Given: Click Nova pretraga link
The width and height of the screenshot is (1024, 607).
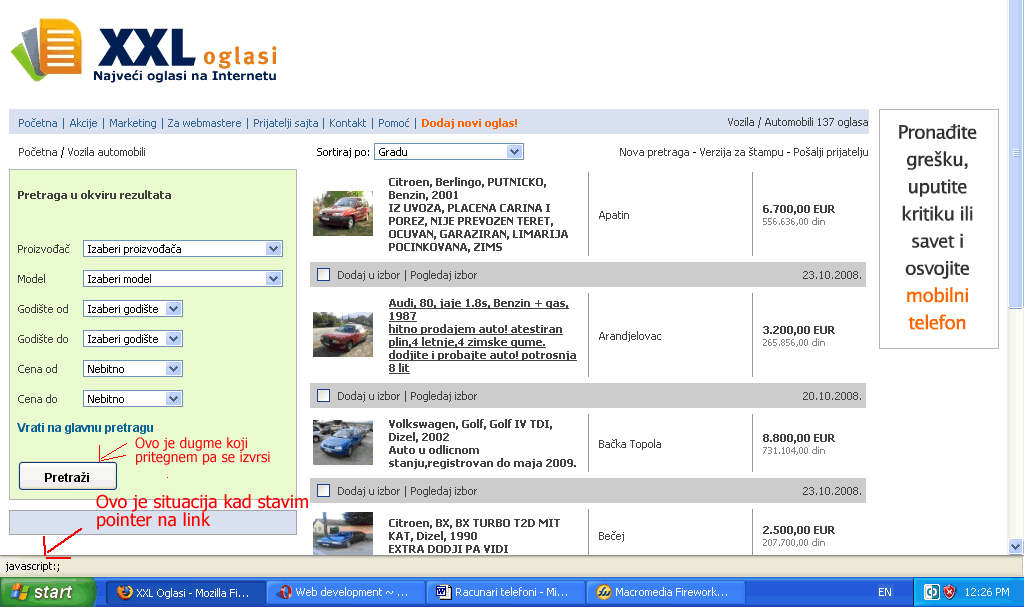Looking at the screenshot, I should pos(654,152).
